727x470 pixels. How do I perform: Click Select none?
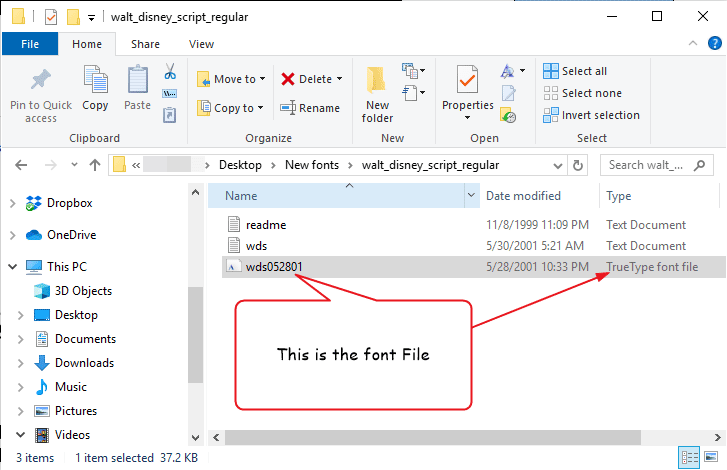pos(582,93)
